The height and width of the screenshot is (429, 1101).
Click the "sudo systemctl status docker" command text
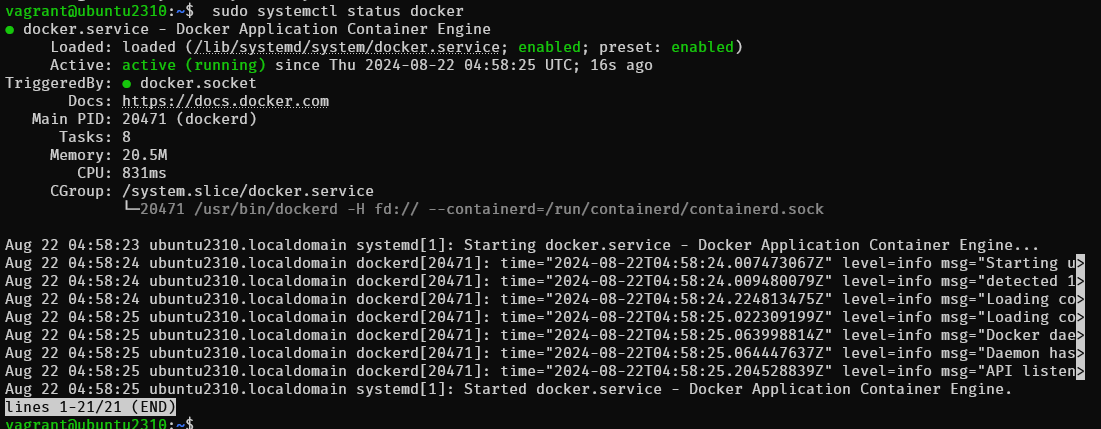tap(320, 10)
